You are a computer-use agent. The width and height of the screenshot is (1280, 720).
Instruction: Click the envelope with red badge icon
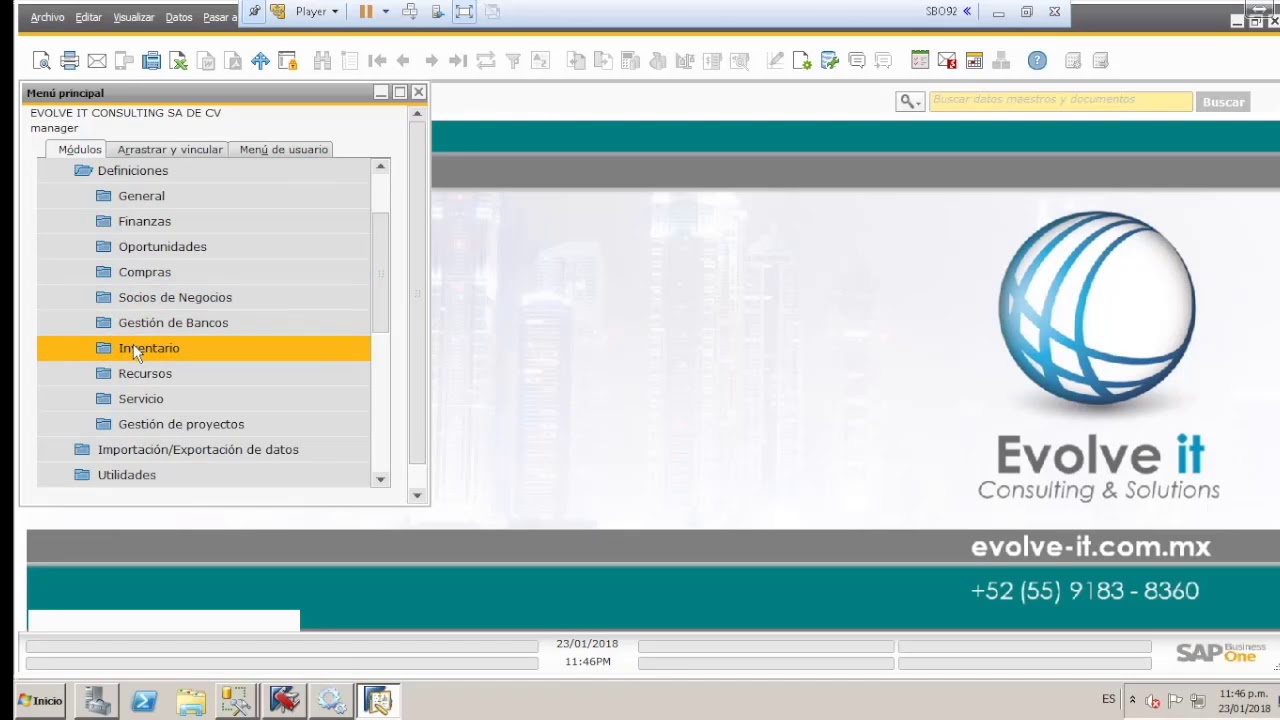pyautogui.click(x=947, y=61)
